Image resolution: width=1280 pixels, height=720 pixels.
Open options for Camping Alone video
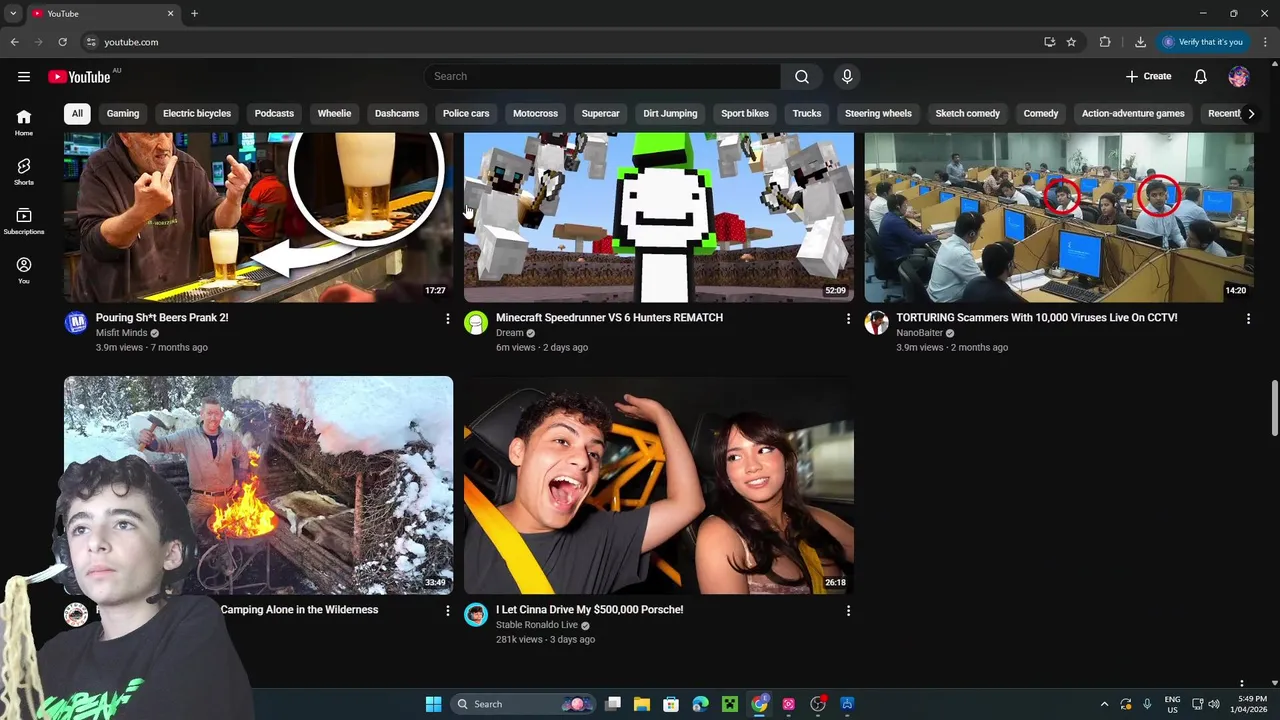pyautogui.click(x=447, y=610)
